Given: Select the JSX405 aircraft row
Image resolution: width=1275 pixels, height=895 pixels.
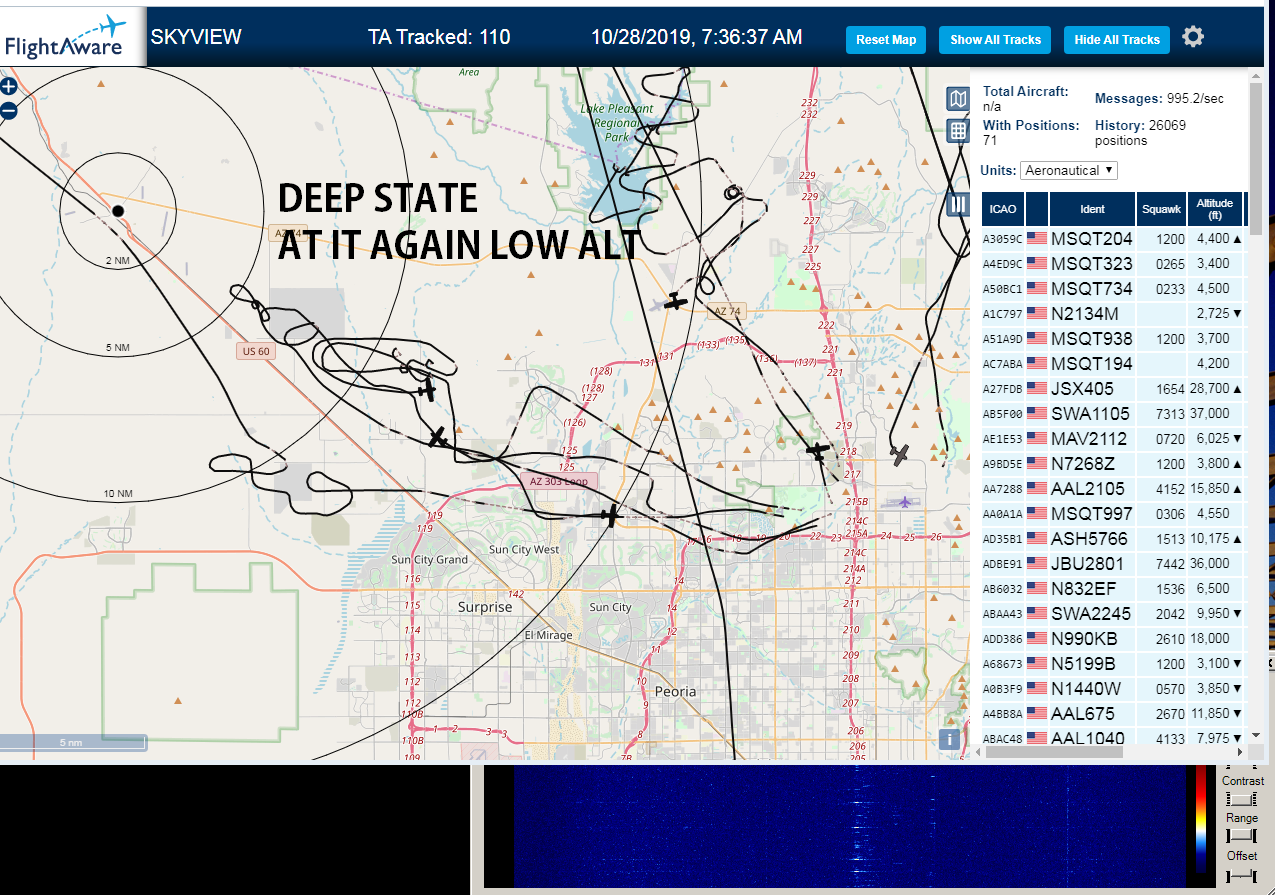Looking at the screenshot, I should point(1112,389).
